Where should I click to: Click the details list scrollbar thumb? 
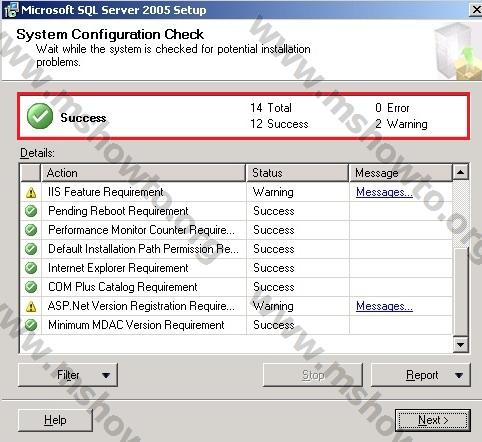(461, 291)
